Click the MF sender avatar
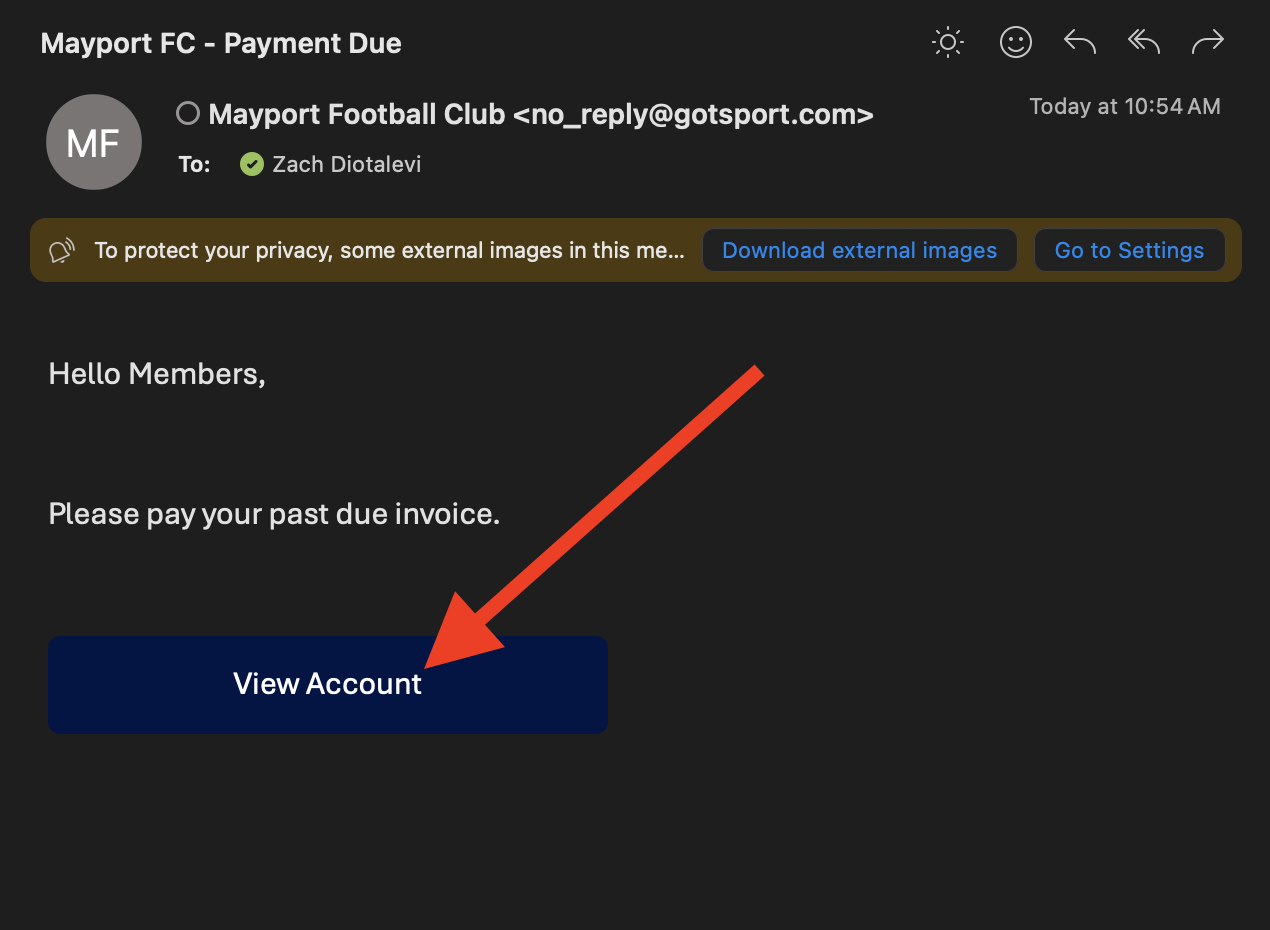The width and height of the screenshot is (1270, 930). tap(93, 142)
